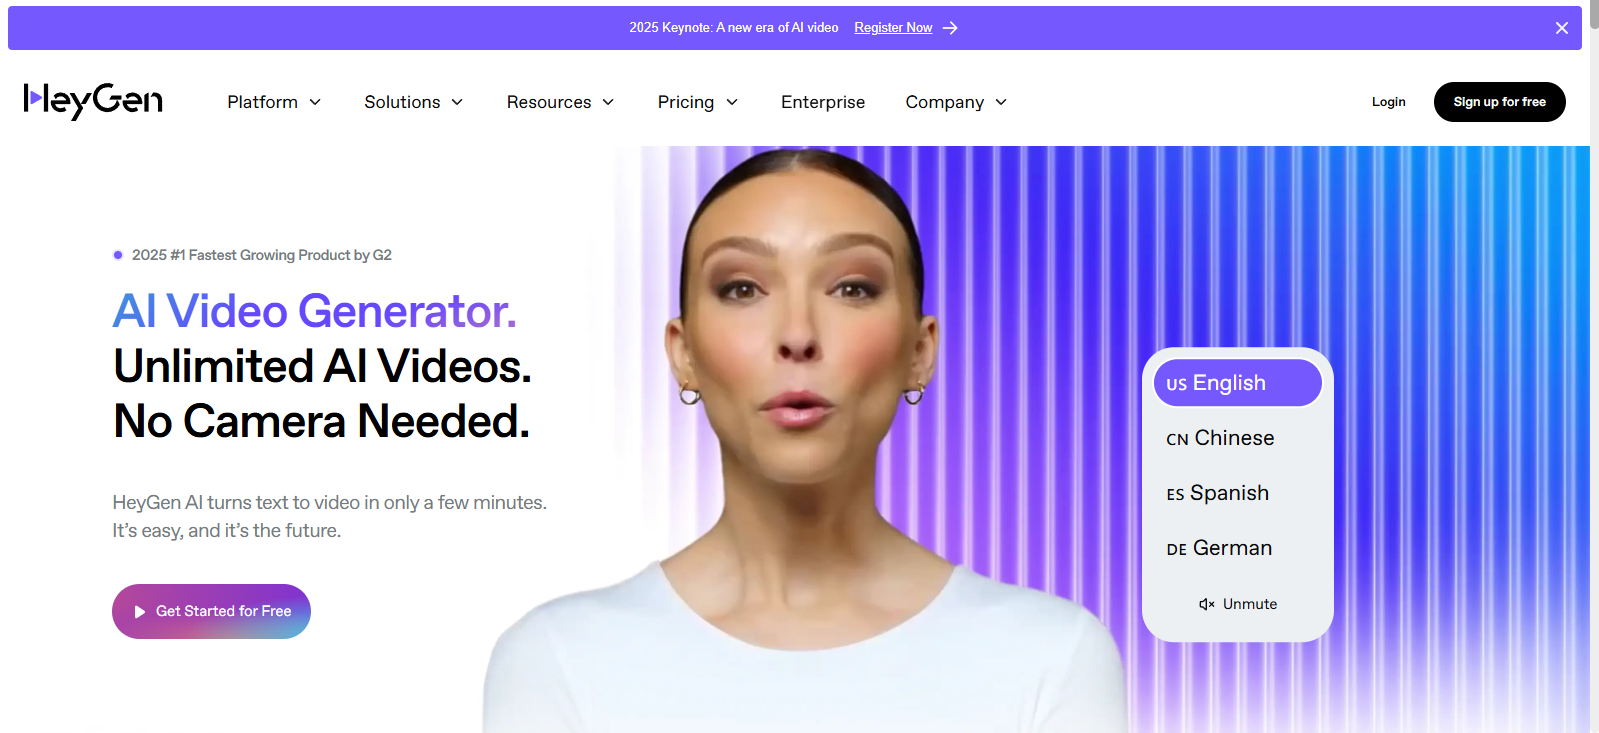Click the play icon in Get Started button

coord(140,612)
